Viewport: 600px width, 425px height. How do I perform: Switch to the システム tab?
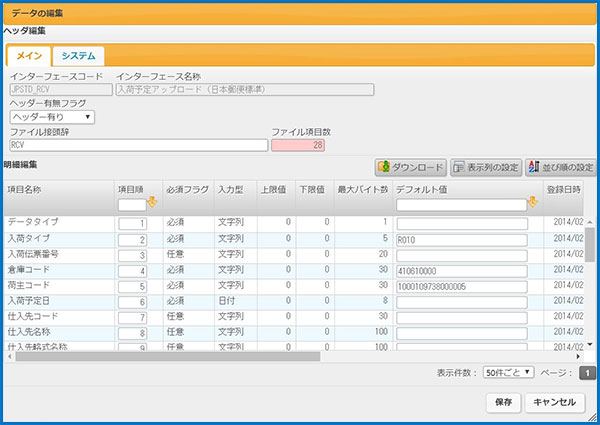(78, 56)
